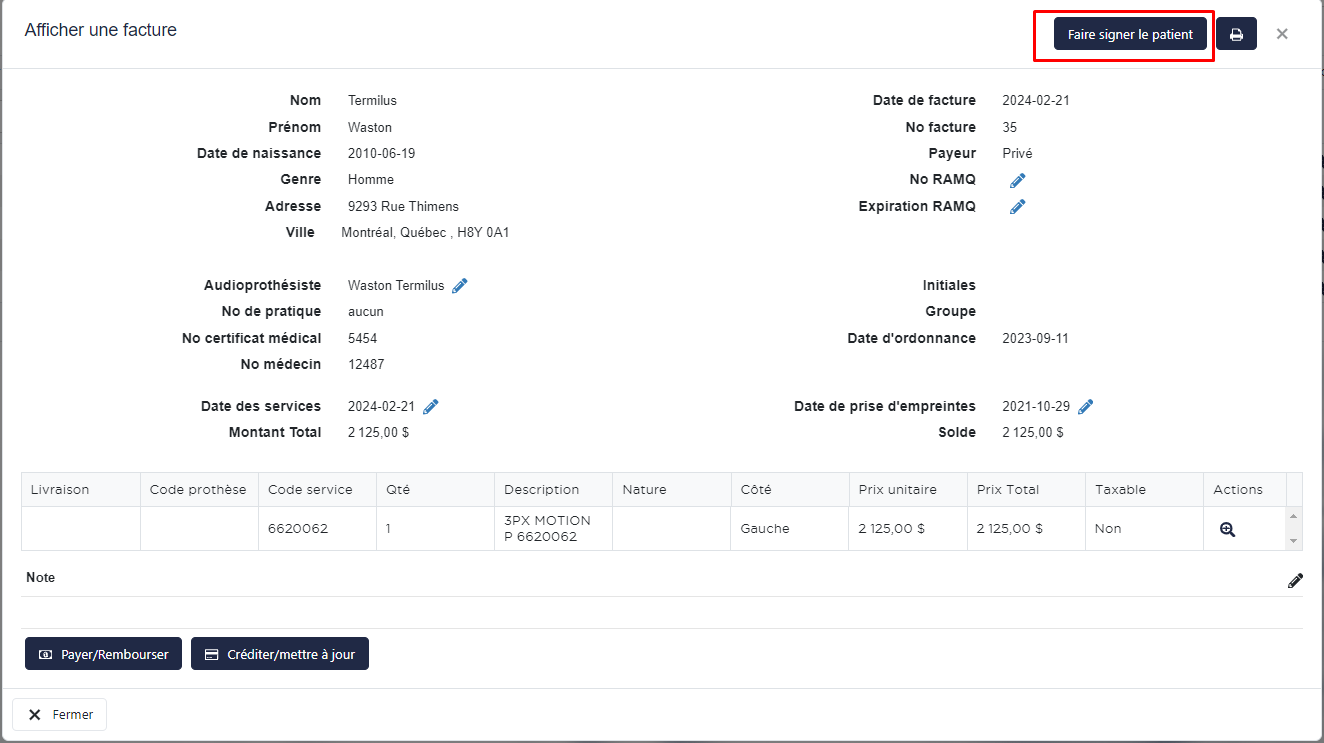This screenshot has width=1324, height=743.
Task: Edit the Date des services value
Action: (x=431, y=407)
